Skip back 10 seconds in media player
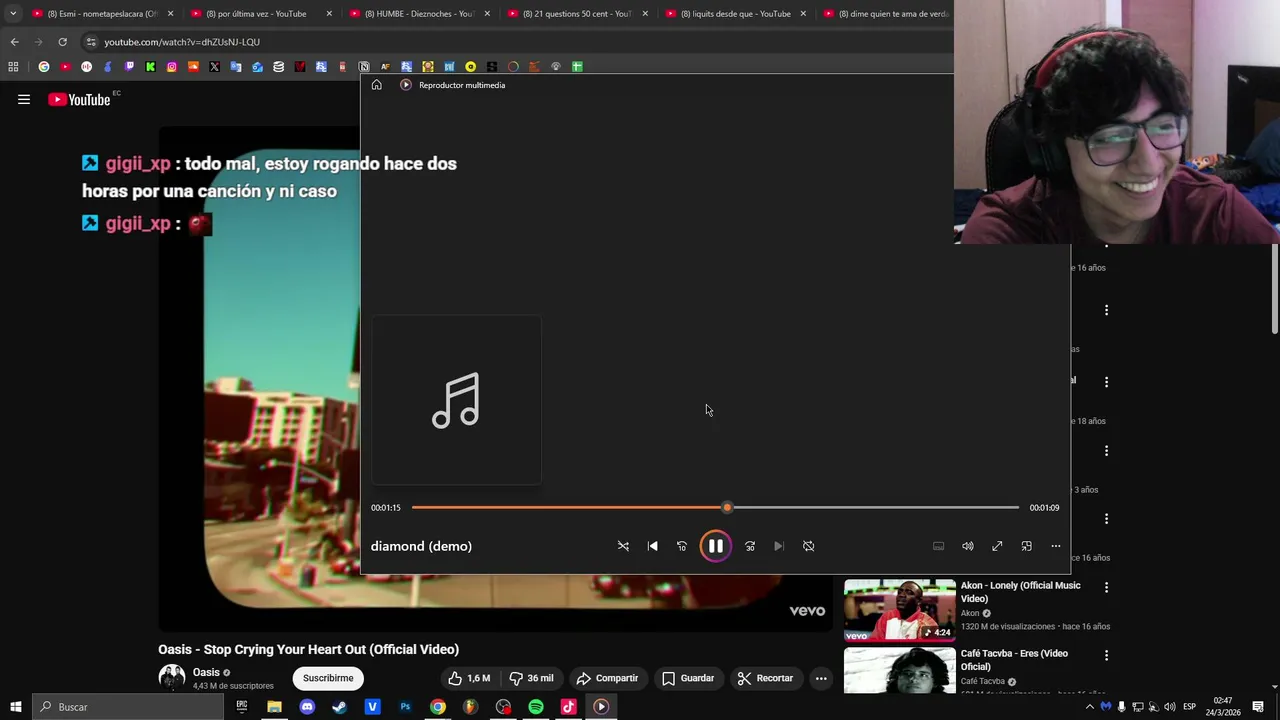1280x720 pixels. [x=682, y=546]
